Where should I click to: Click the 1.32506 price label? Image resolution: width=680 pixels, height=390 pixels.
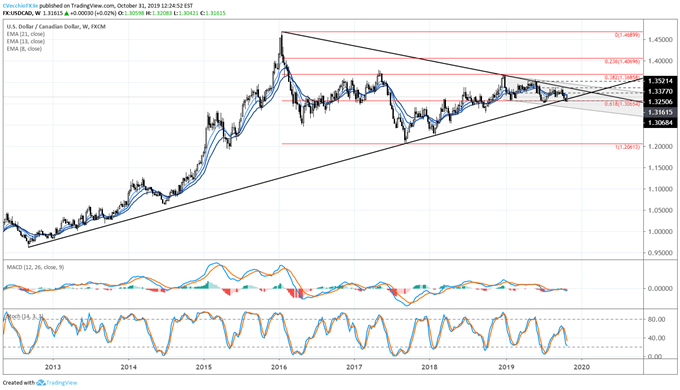point(660,102)
